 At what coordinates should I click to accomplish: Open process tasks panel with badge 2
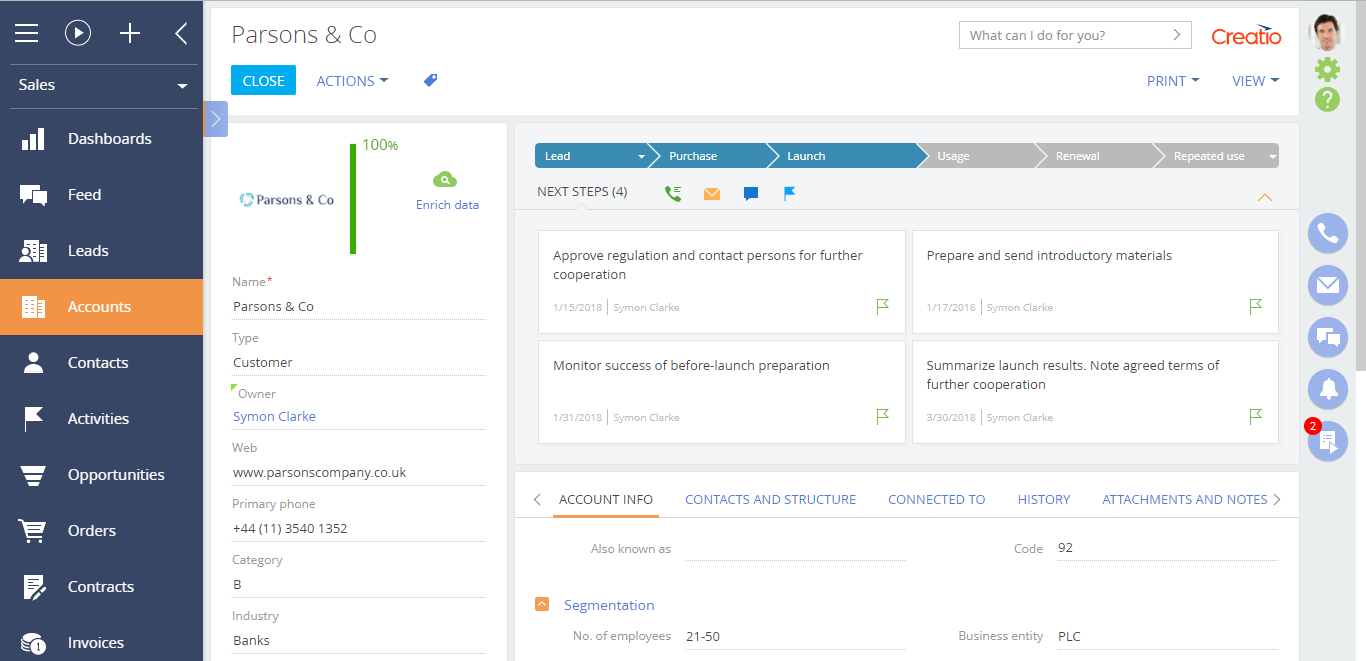1328,442
